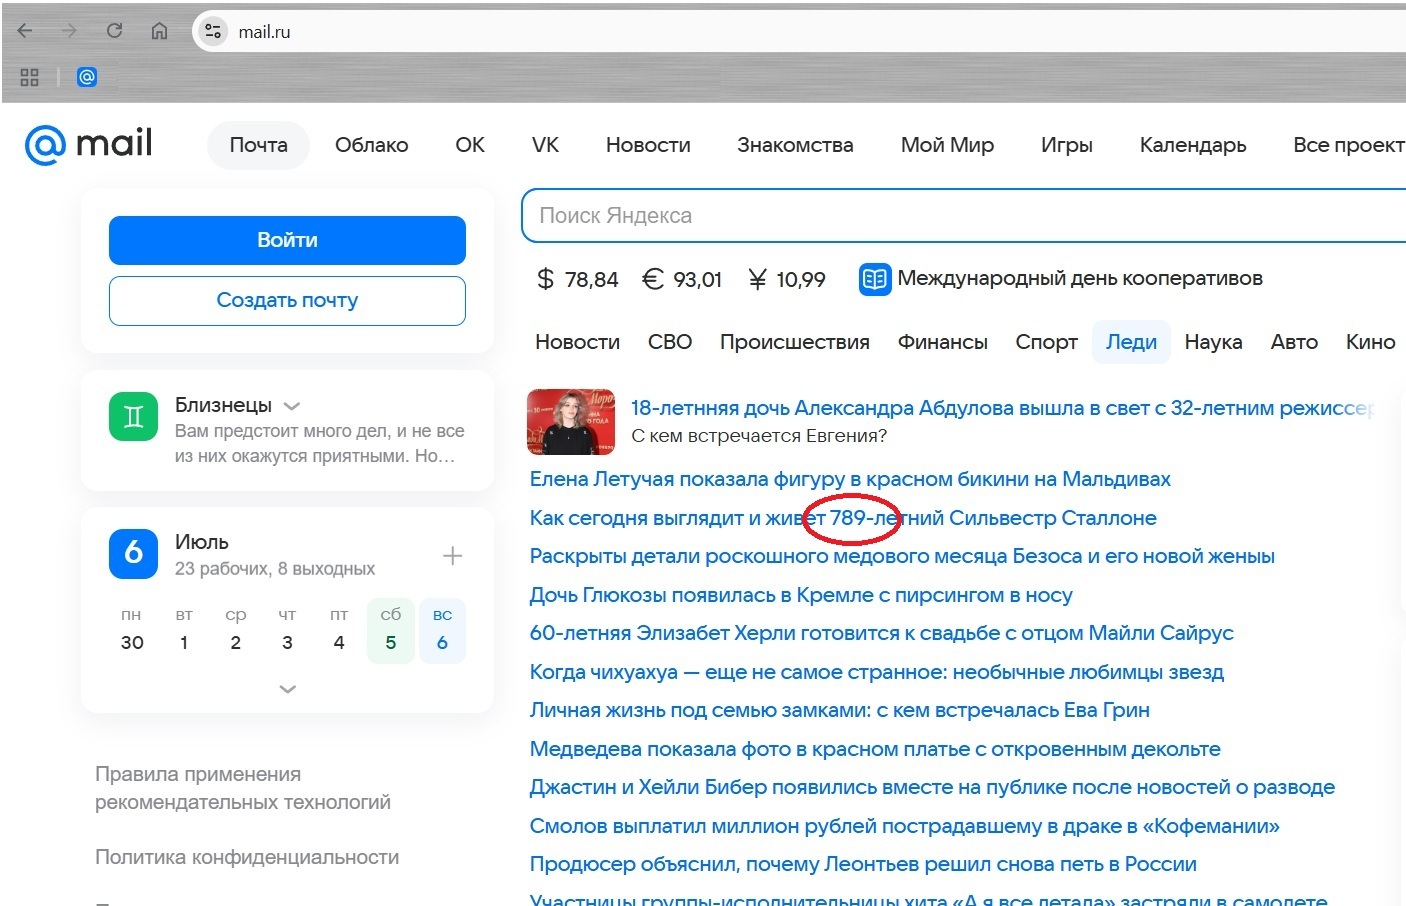Expand zodiac sign chooser next to Близнецы
The image size is (1406, 906).
coord(292,406)
